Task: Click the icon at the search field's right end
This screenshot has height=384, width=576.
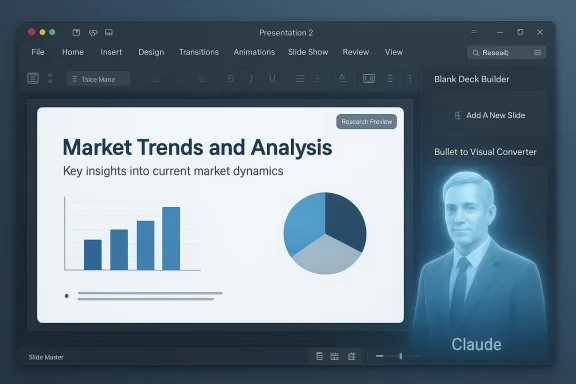Action: pos(537,53)
